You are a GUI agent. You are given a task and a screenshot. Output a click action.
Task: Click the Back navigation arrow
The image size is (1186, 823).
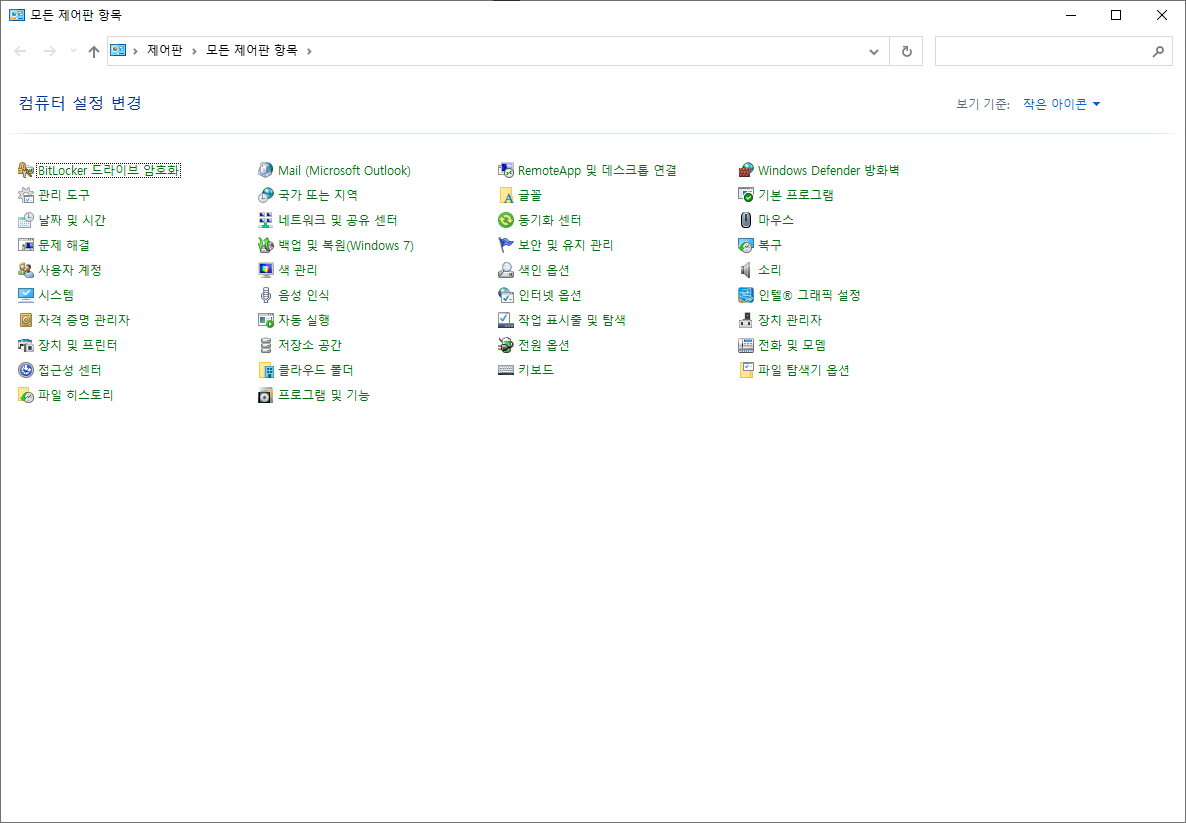[20, 51]
